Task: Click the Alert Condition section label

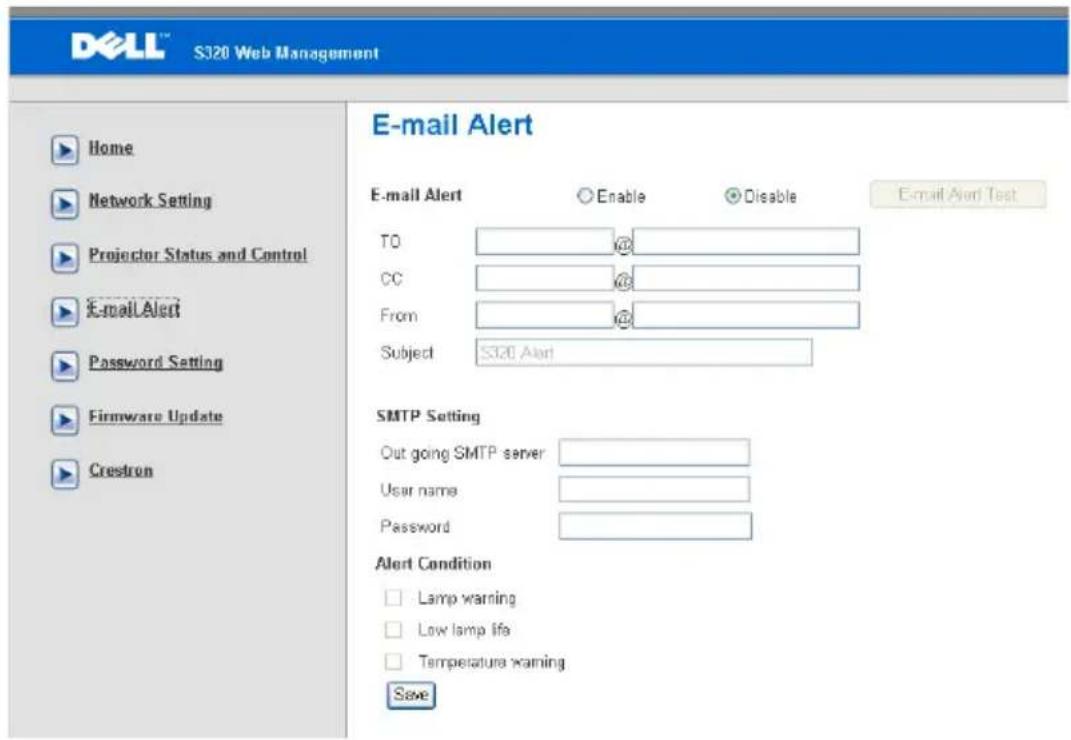Action: coord(434,564)
